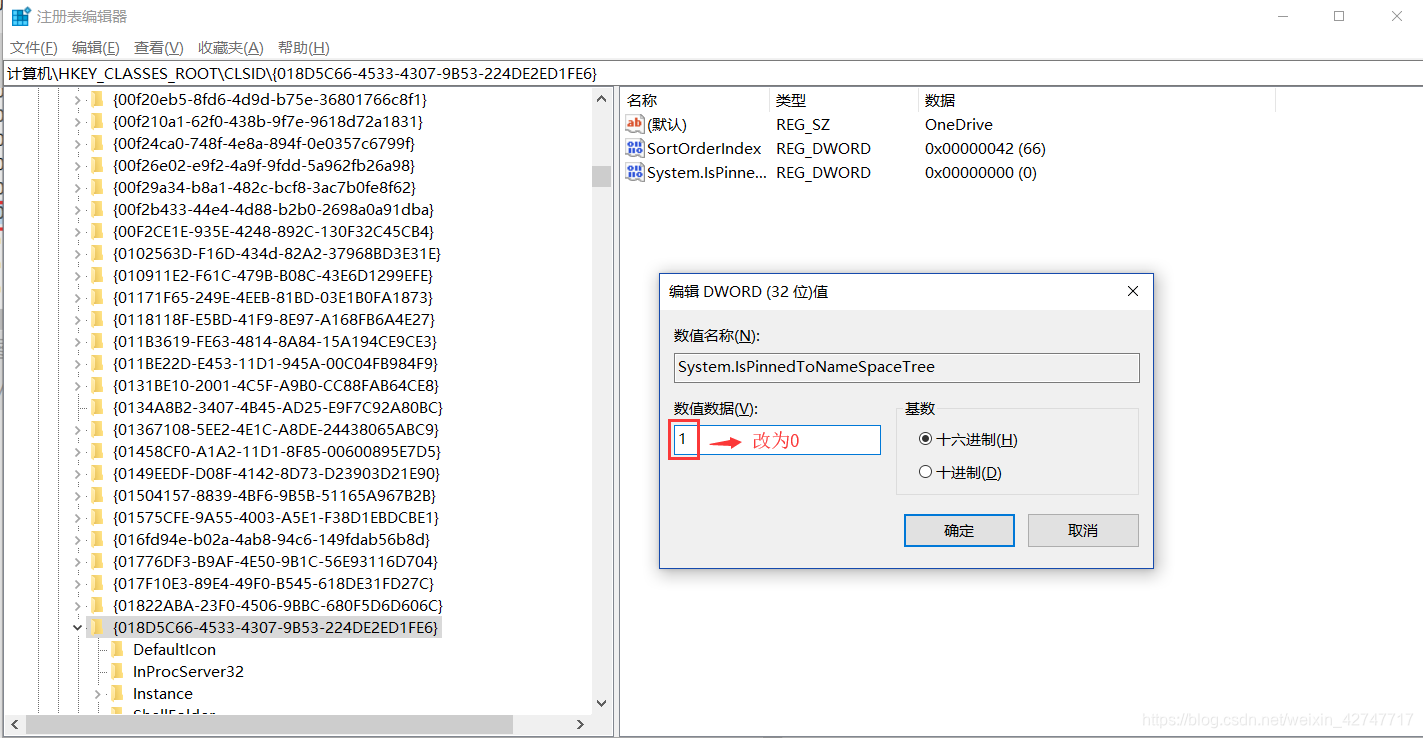This screenshot has width=1423, height=738.
Task: Click folder icon of {01171F65-249E-4EEB-81BD-03E1B0FA1873}
Action: [97, 297]
